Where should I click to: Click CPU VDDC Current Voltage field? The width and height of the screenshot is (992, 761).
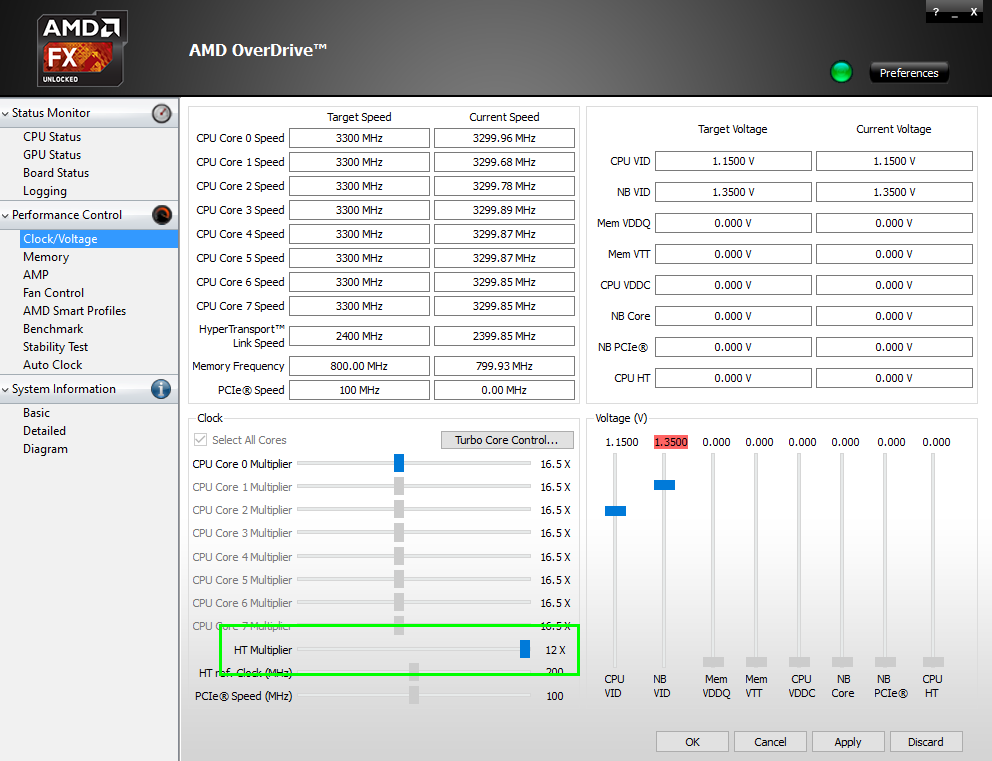click(894, 285)
